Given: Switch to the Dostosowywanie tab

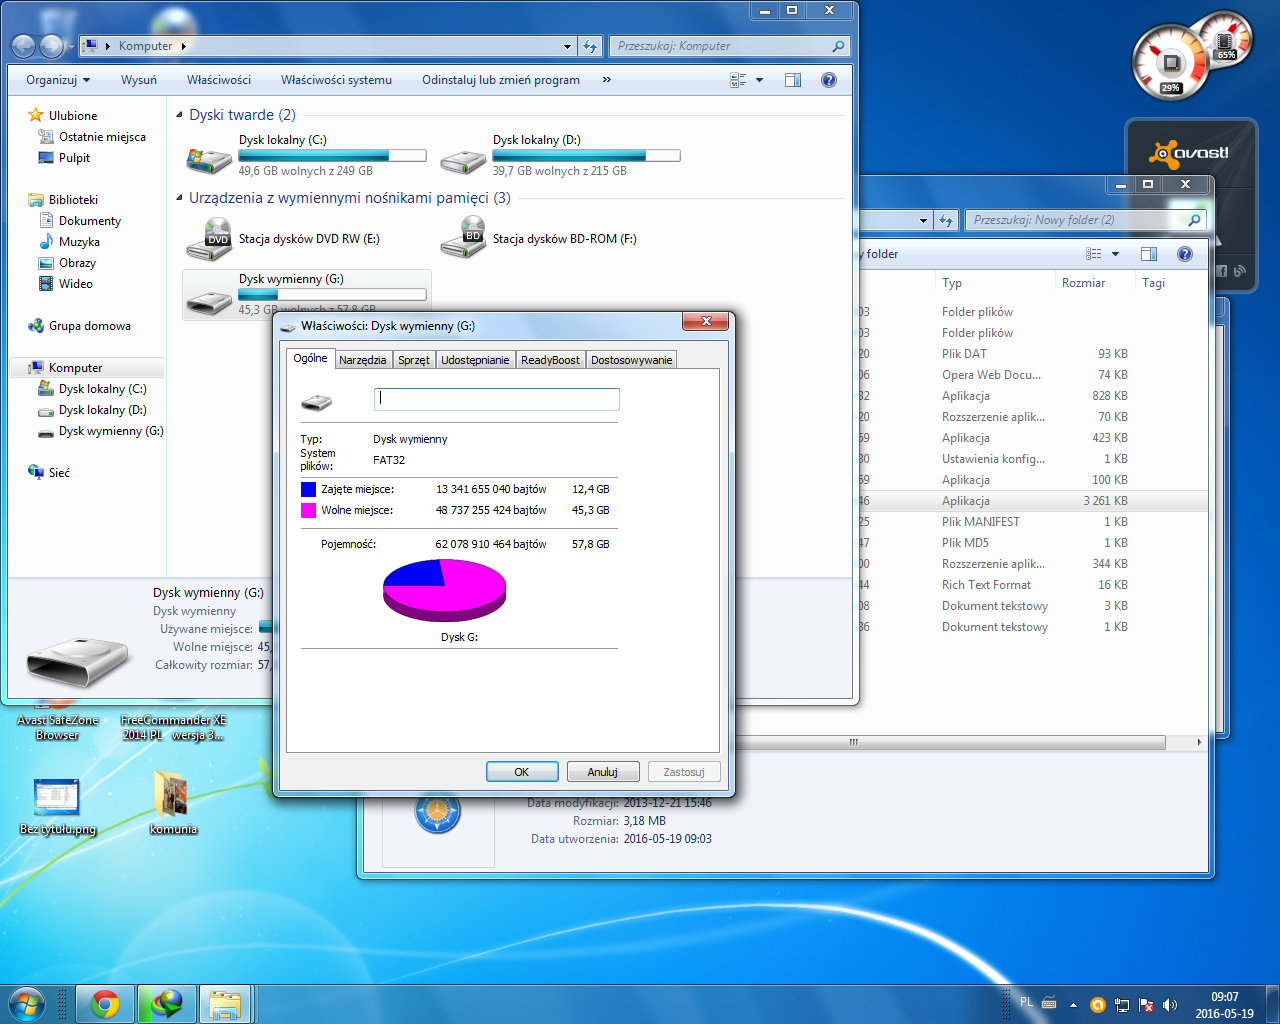Looking at the screenshot, I should tap(631, 360).
